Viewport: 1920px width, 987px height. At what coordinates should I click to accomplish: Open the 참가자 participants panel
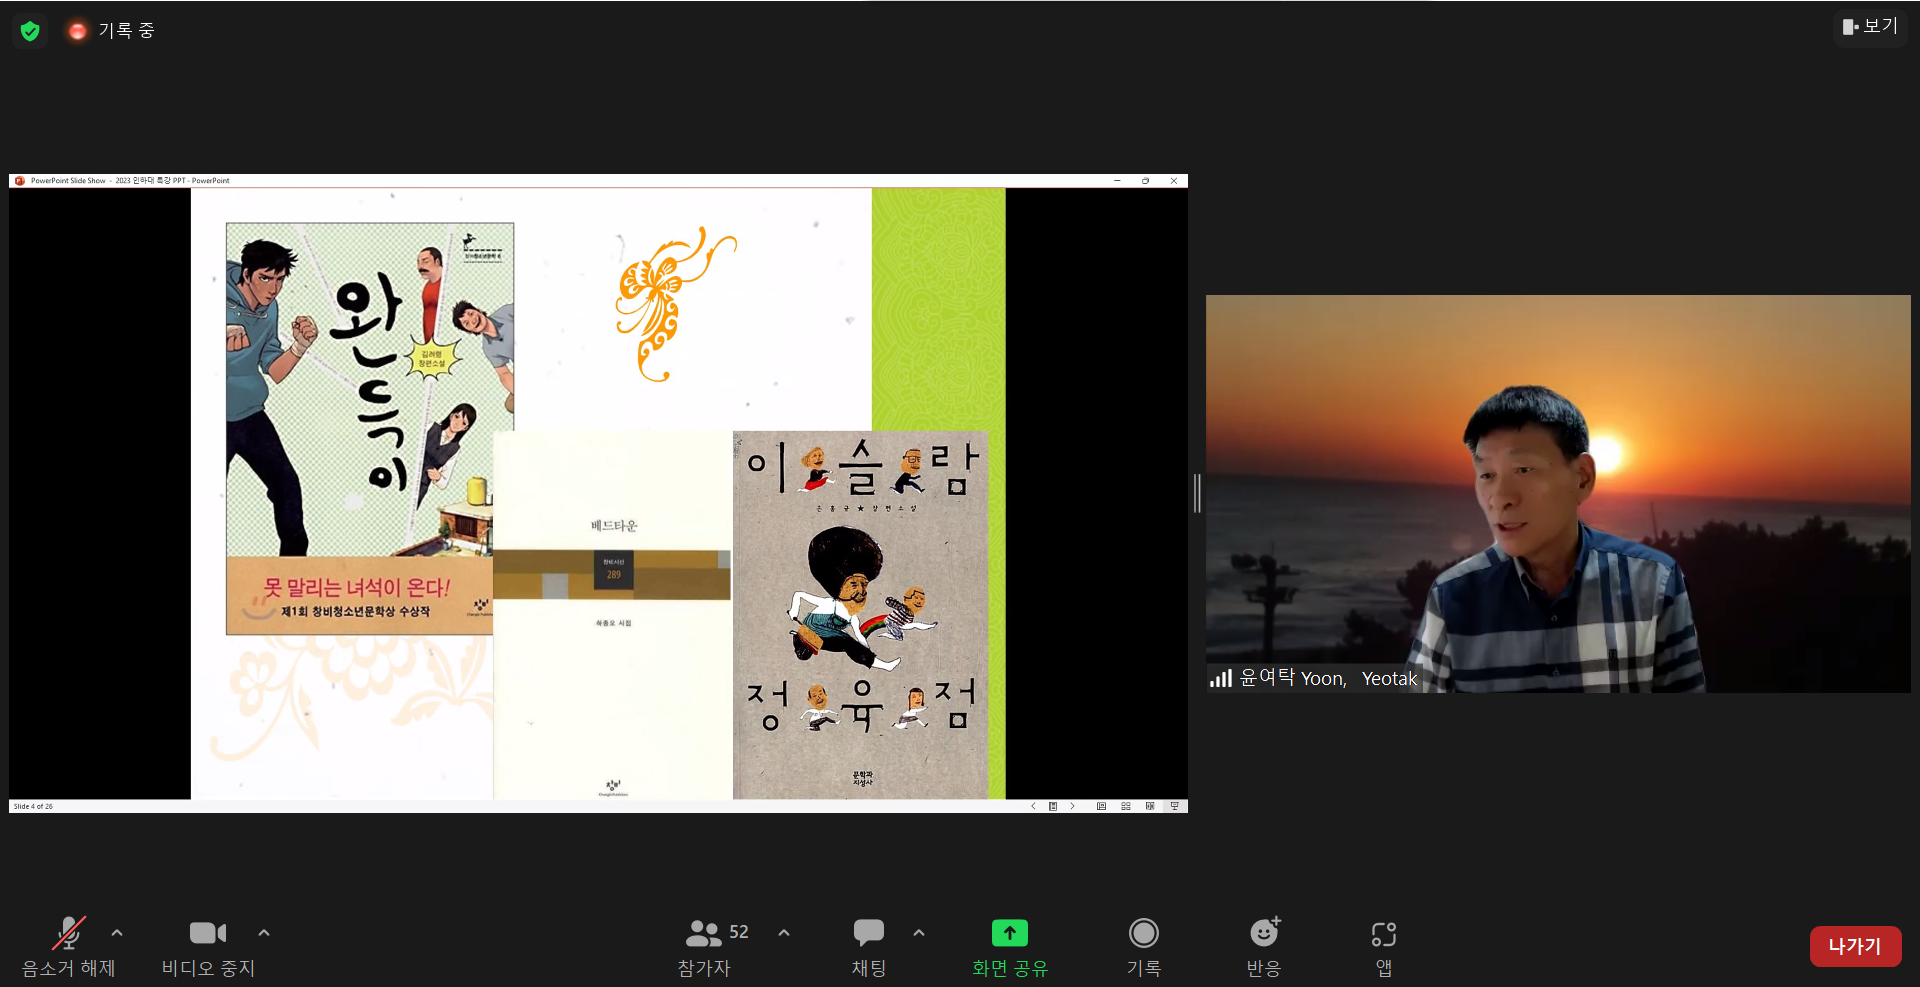pos(704,946)
